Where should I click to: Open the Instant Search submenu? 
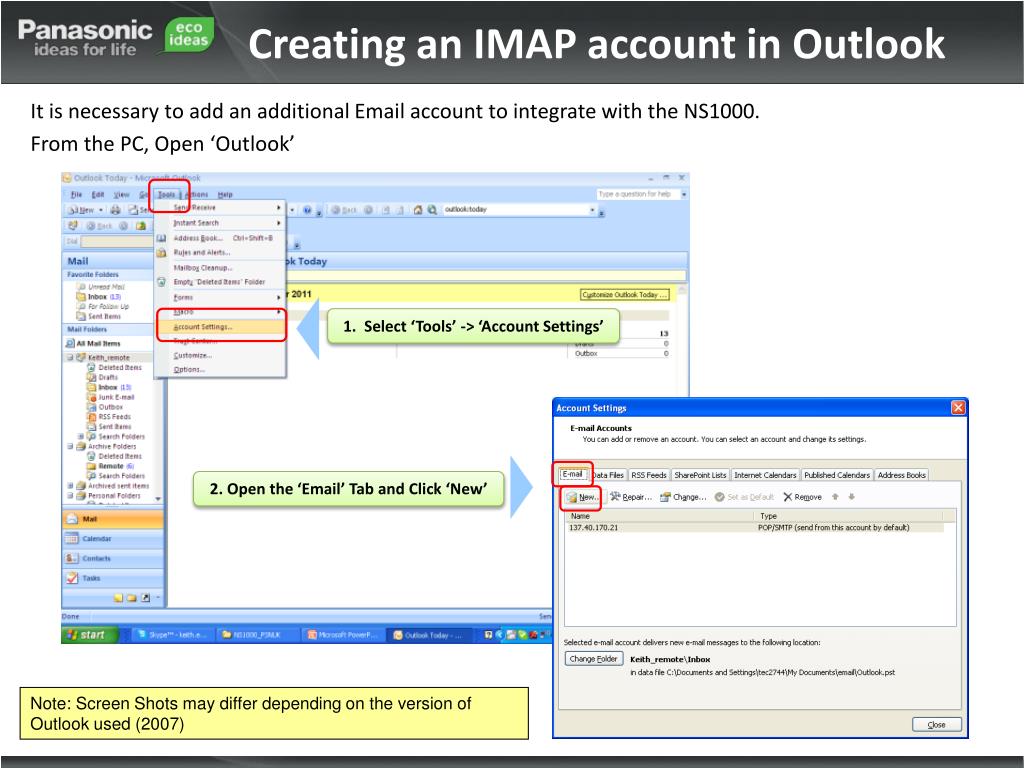220,223
